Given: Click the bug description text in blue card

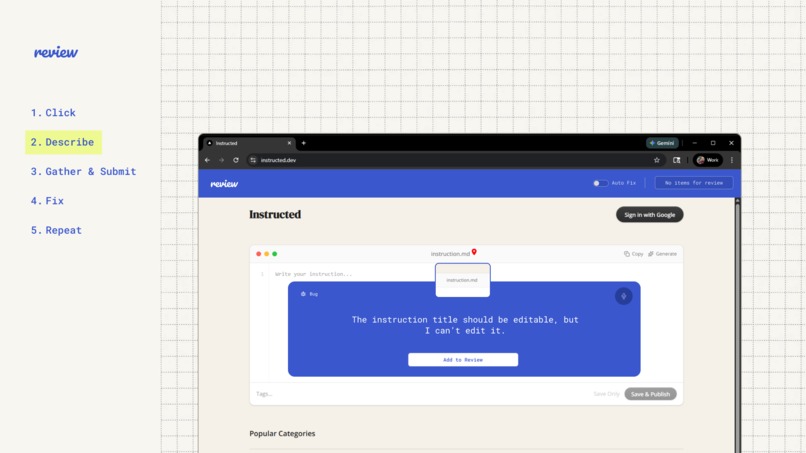Looking at the screenshot, I should click(465, 325).
